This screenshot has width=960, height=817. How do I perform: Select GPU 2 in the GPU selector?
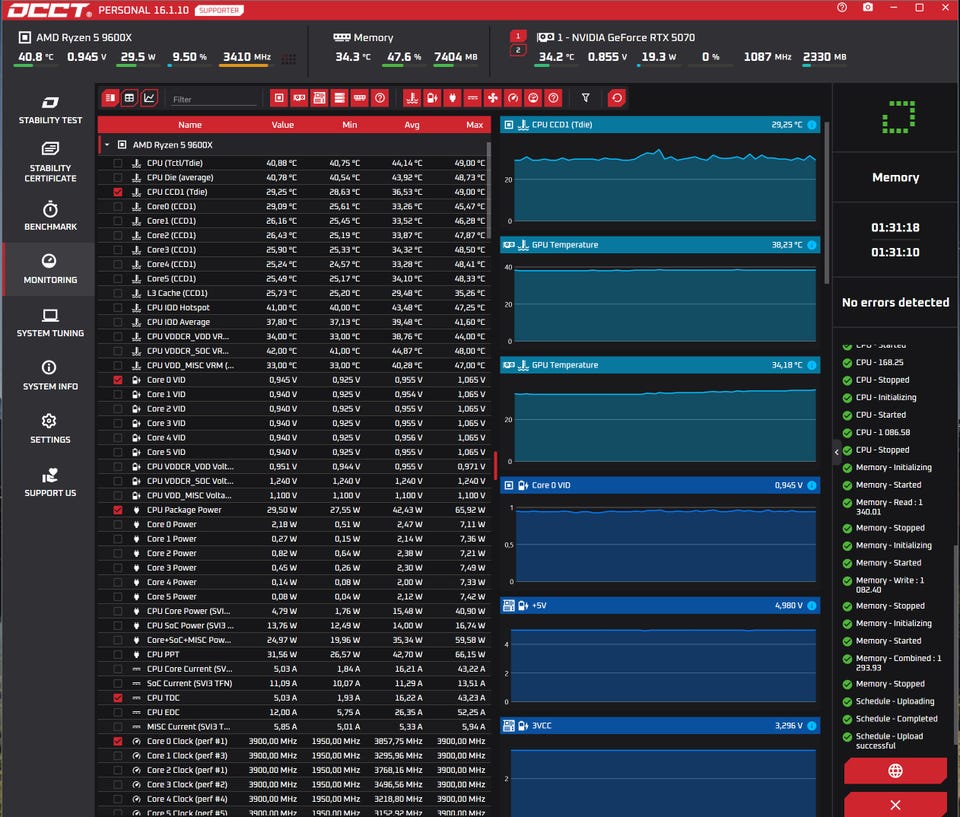point(518,50)
